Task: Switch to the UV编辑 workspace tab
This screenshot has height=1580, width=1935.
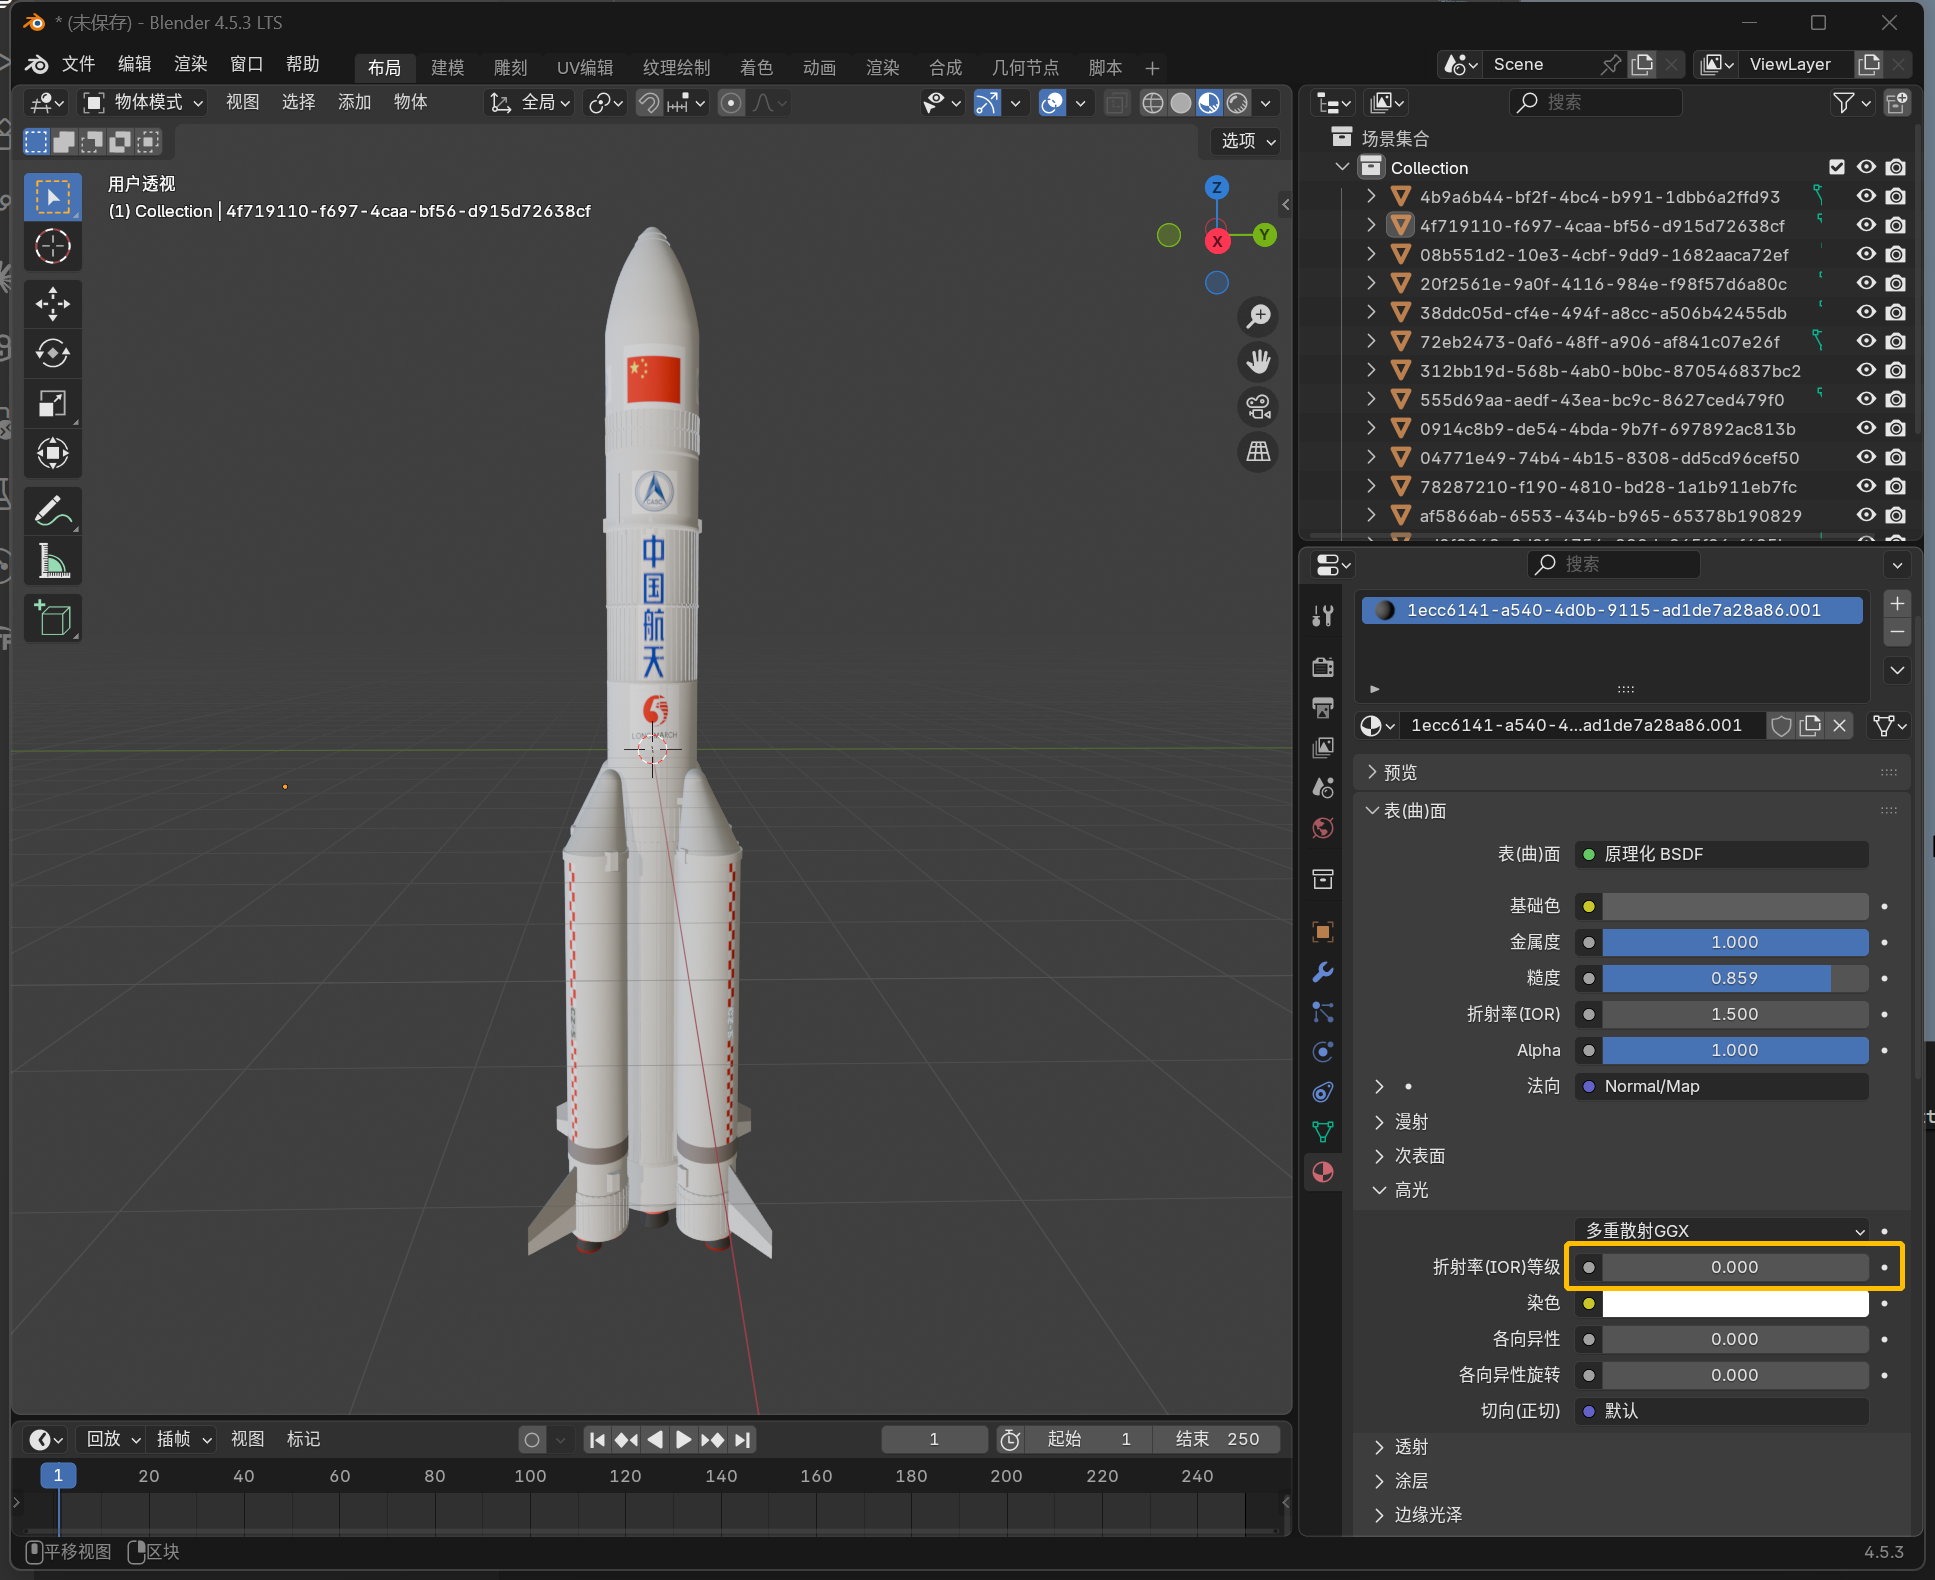Action: [584, 67]
